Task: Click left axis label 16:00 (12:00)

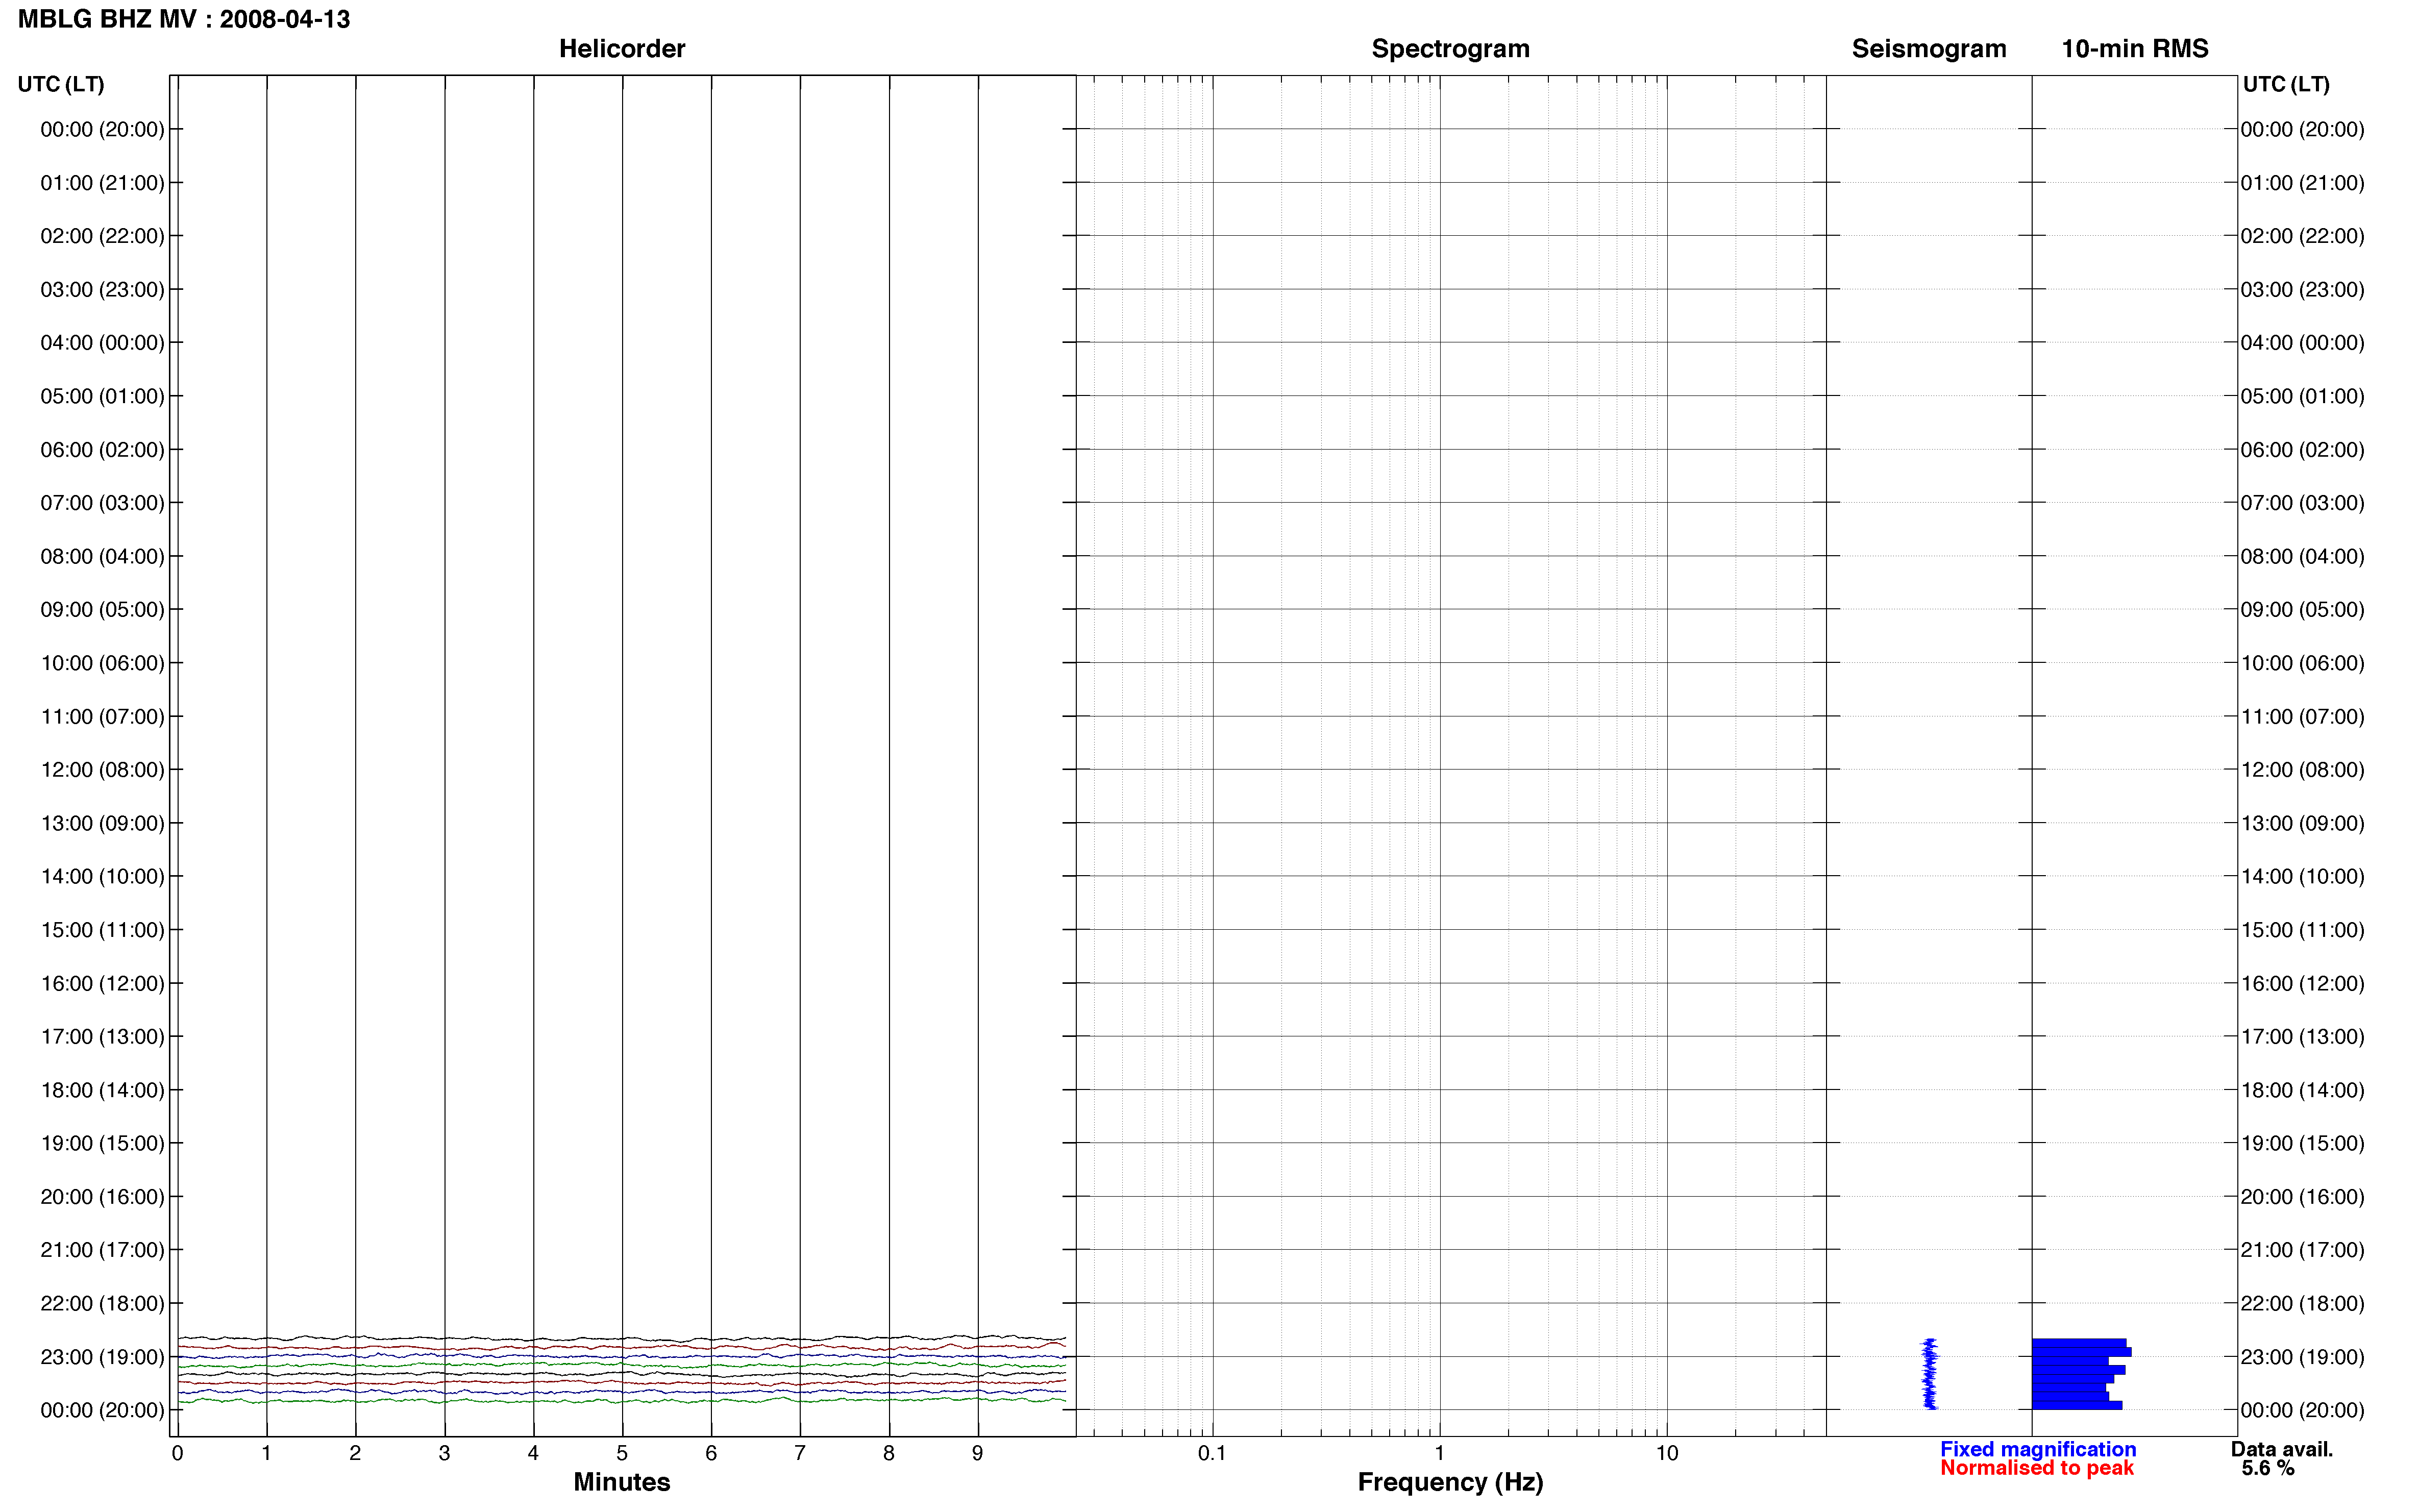Action: pyautogui.click(x=102, y=983)
